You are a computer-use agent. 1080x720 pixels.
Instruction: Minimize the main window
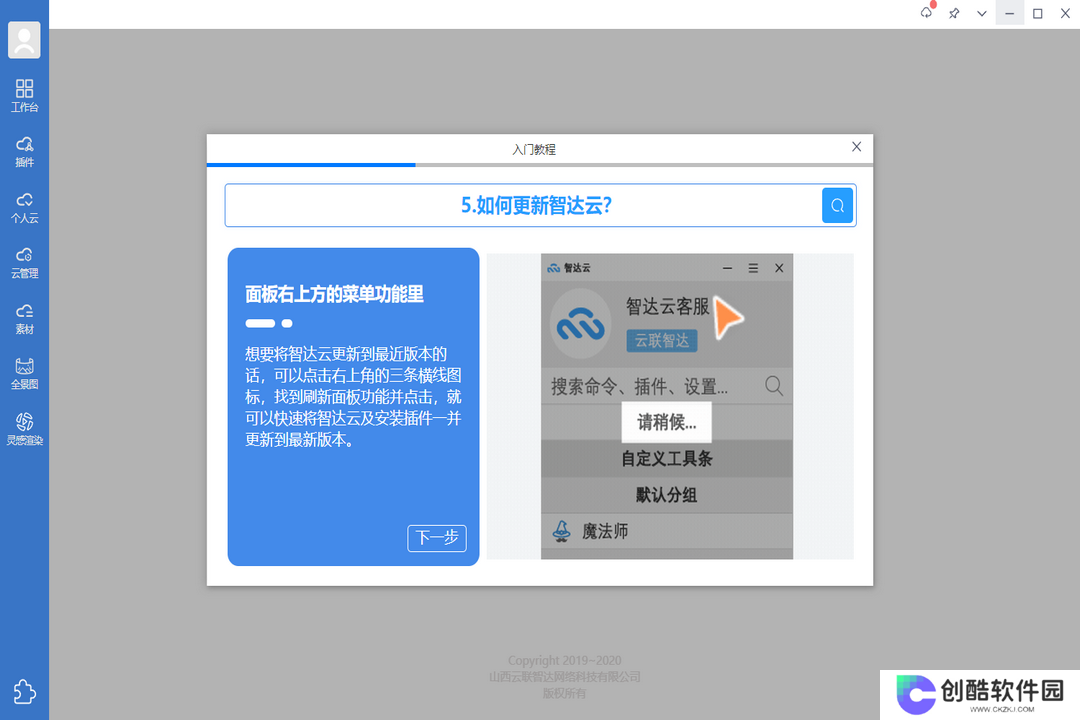tap(1010, 13)
